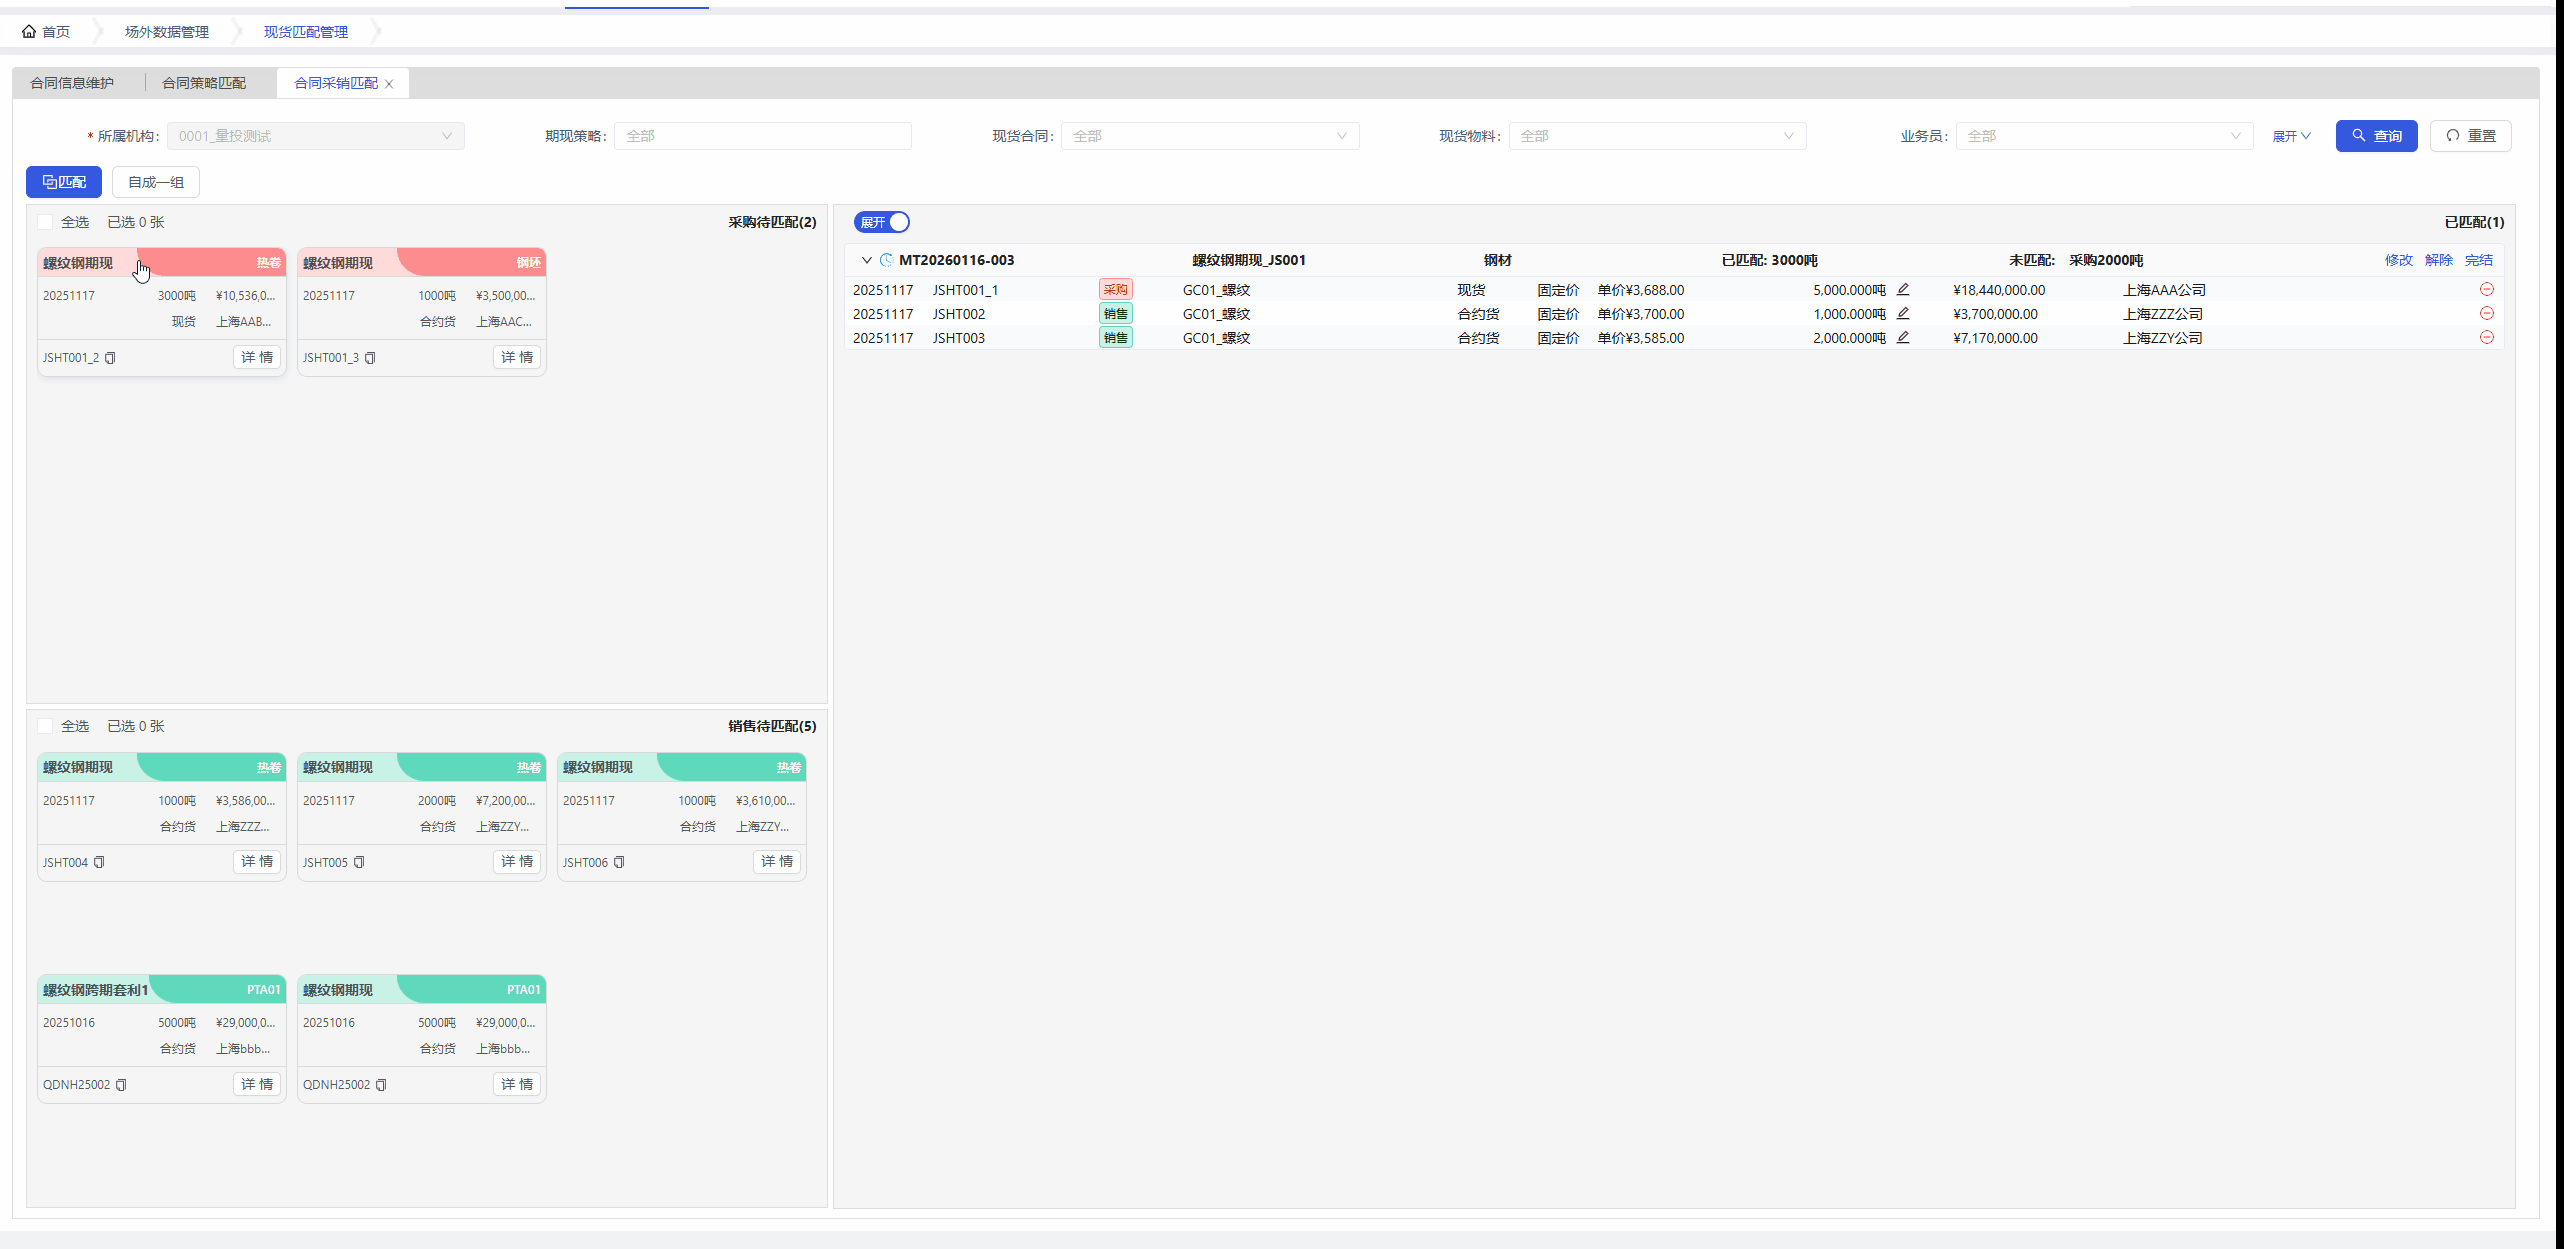Switch to 合同策略匹配 tab

[204, 83]
